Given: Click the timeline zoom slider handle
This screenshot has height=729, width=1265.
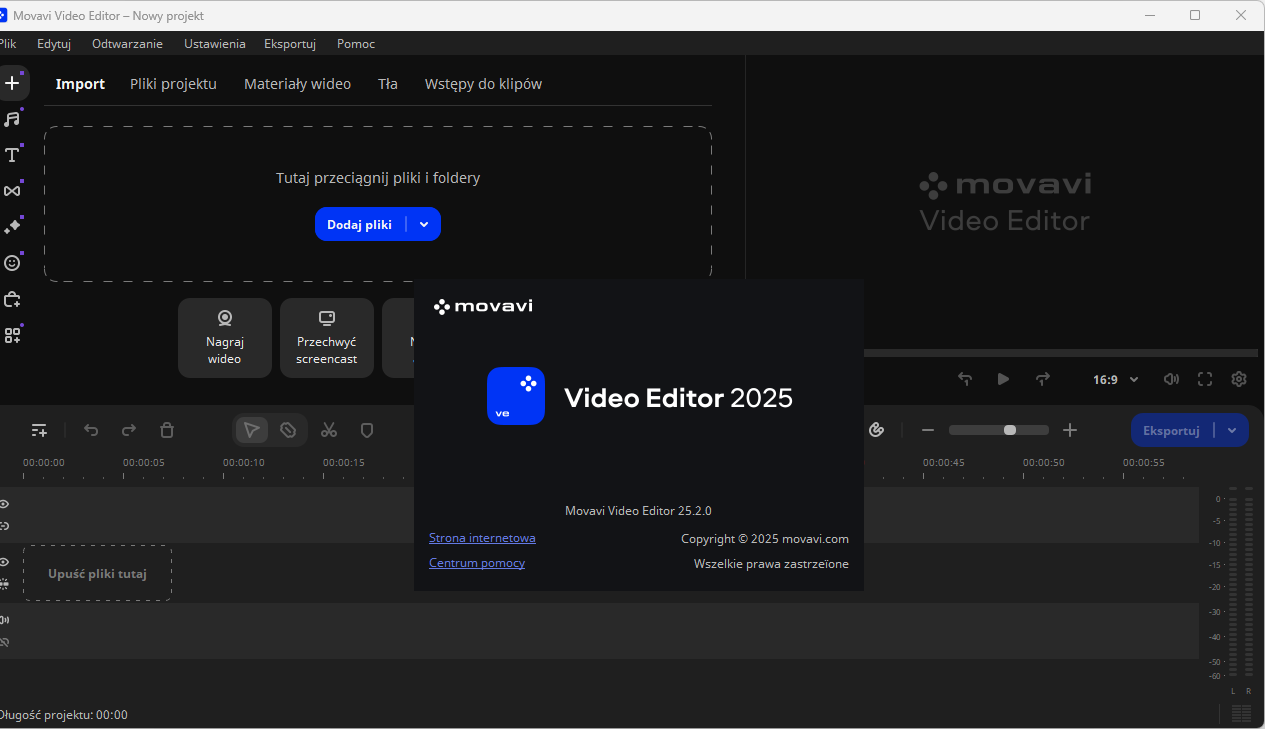Looking at the screenshot, I should click(1010, 430).
